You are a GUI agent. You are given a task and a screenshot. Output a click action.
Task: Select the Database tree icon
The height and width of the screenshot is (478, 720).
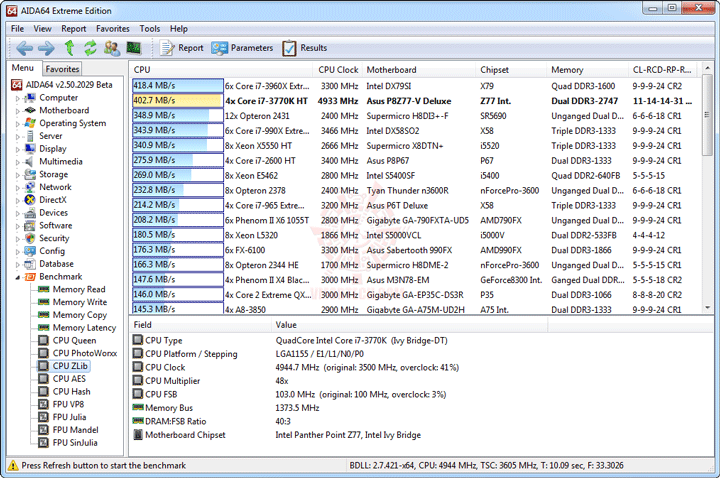[30, 264]
